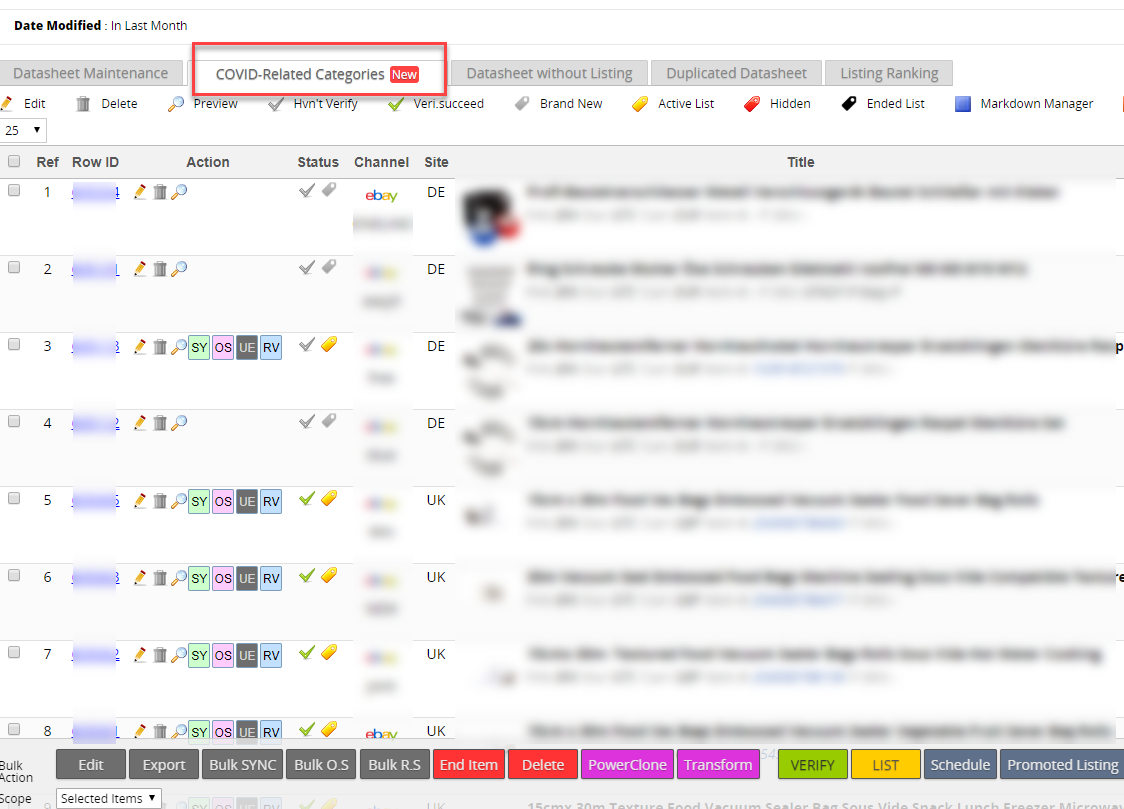Select the checkbox for row 5
Screen dimensions: 1124x809
14,498
